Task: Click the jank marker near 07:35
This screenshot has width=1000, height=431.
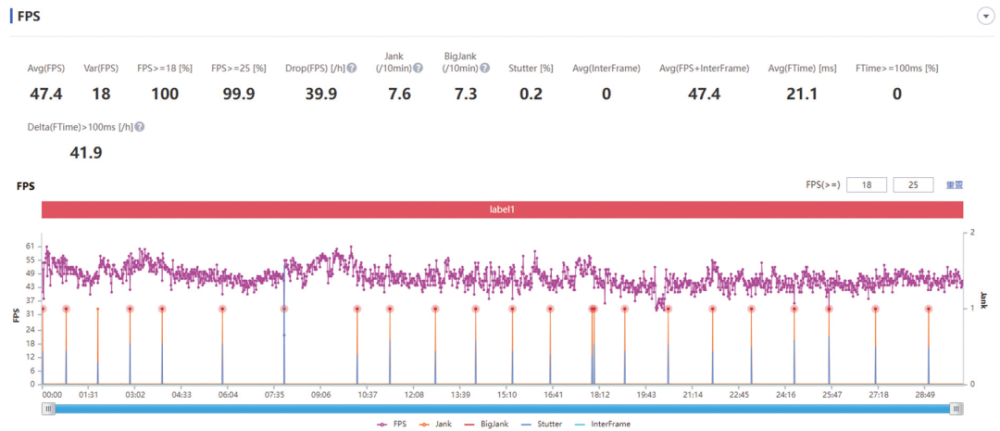Action: (284, 309)
